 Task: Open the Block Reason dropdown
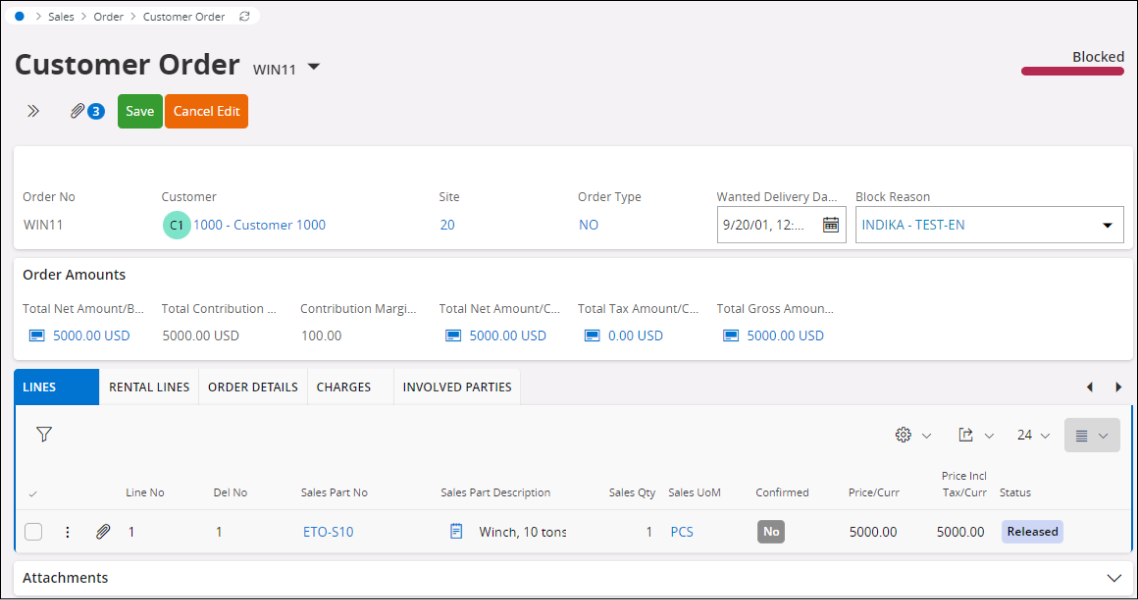click(1107, 225)
